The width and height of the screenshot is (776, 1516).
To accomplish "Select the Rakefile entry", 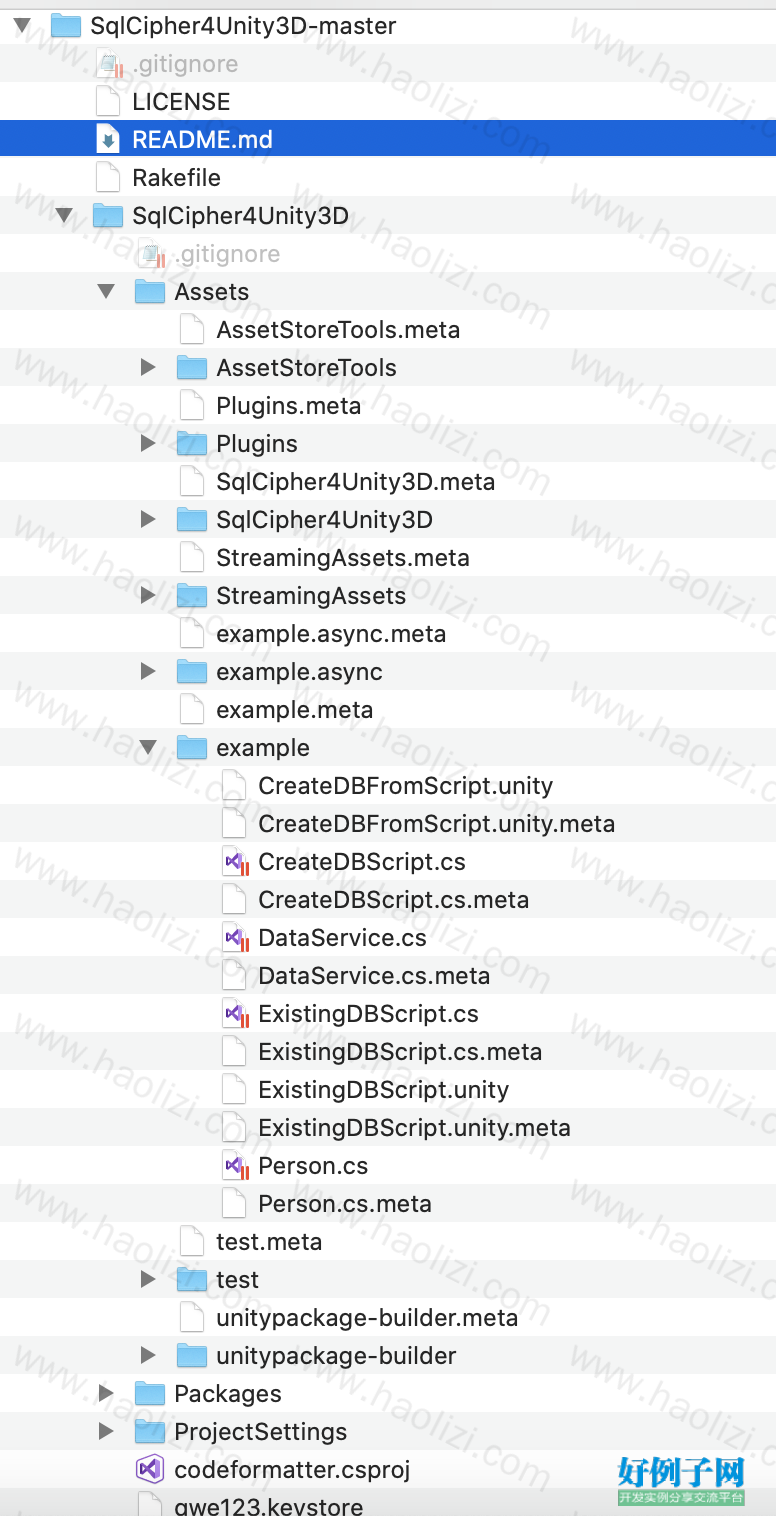I will 176,178.
